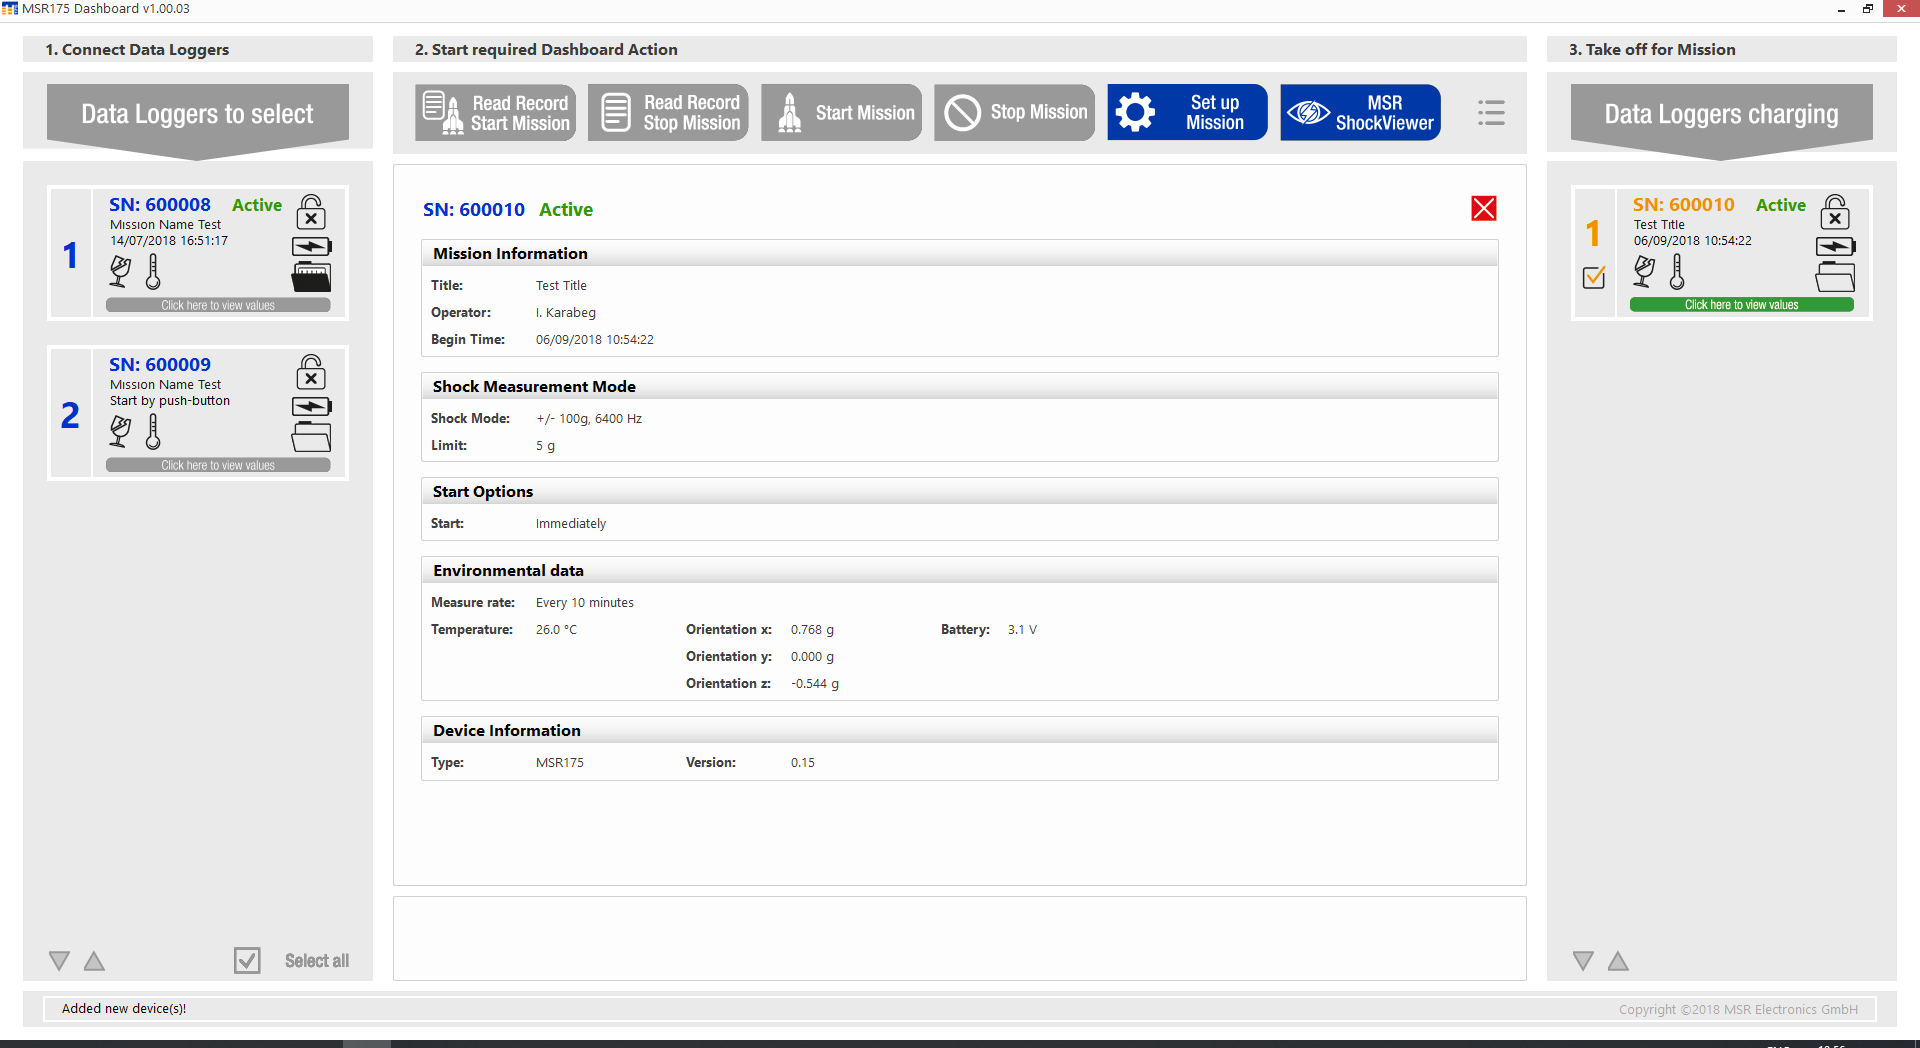Select data logger 2 SN 600009 card
The image size is (1920, 1048).
pos(198,413)
